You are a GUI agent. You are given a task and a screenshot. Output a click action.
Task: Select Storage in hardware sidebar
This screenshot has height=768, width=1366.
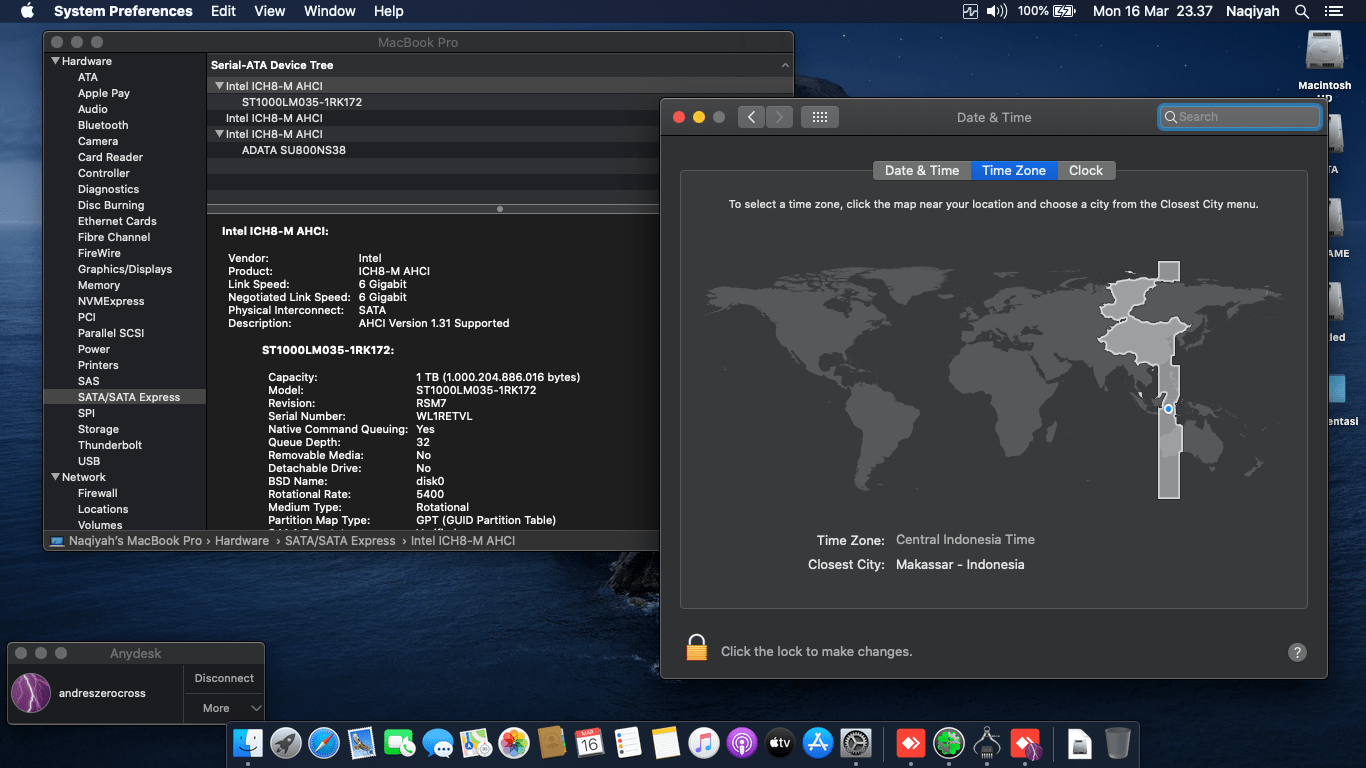(98, 429)
